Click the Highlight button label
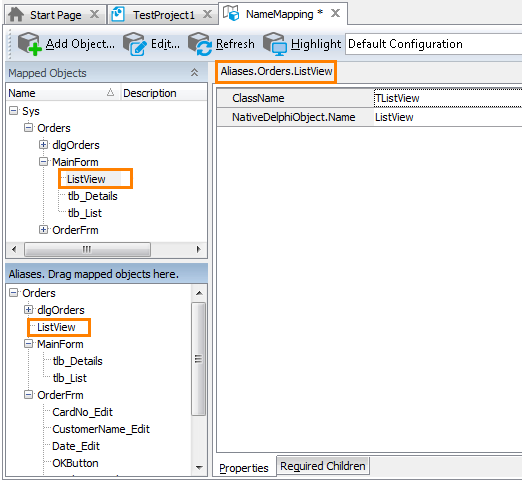The image size is (522, 482). click(316, 44)
